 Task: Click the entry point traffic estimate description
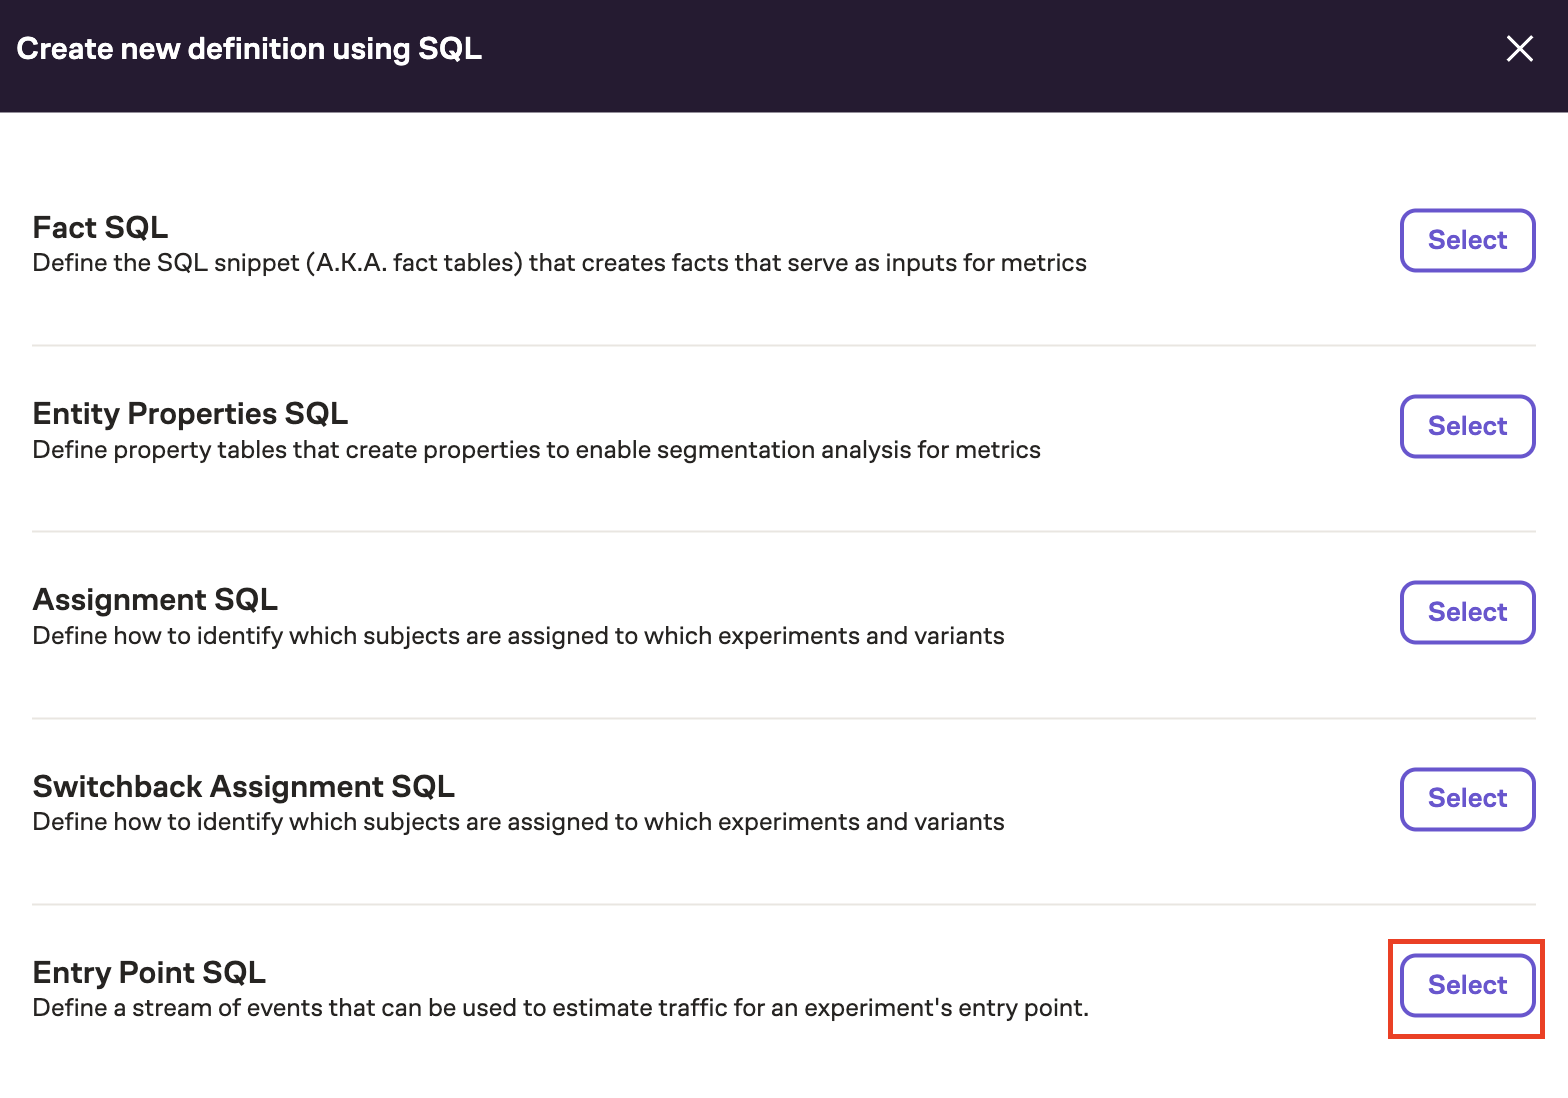pos(560,1008)
